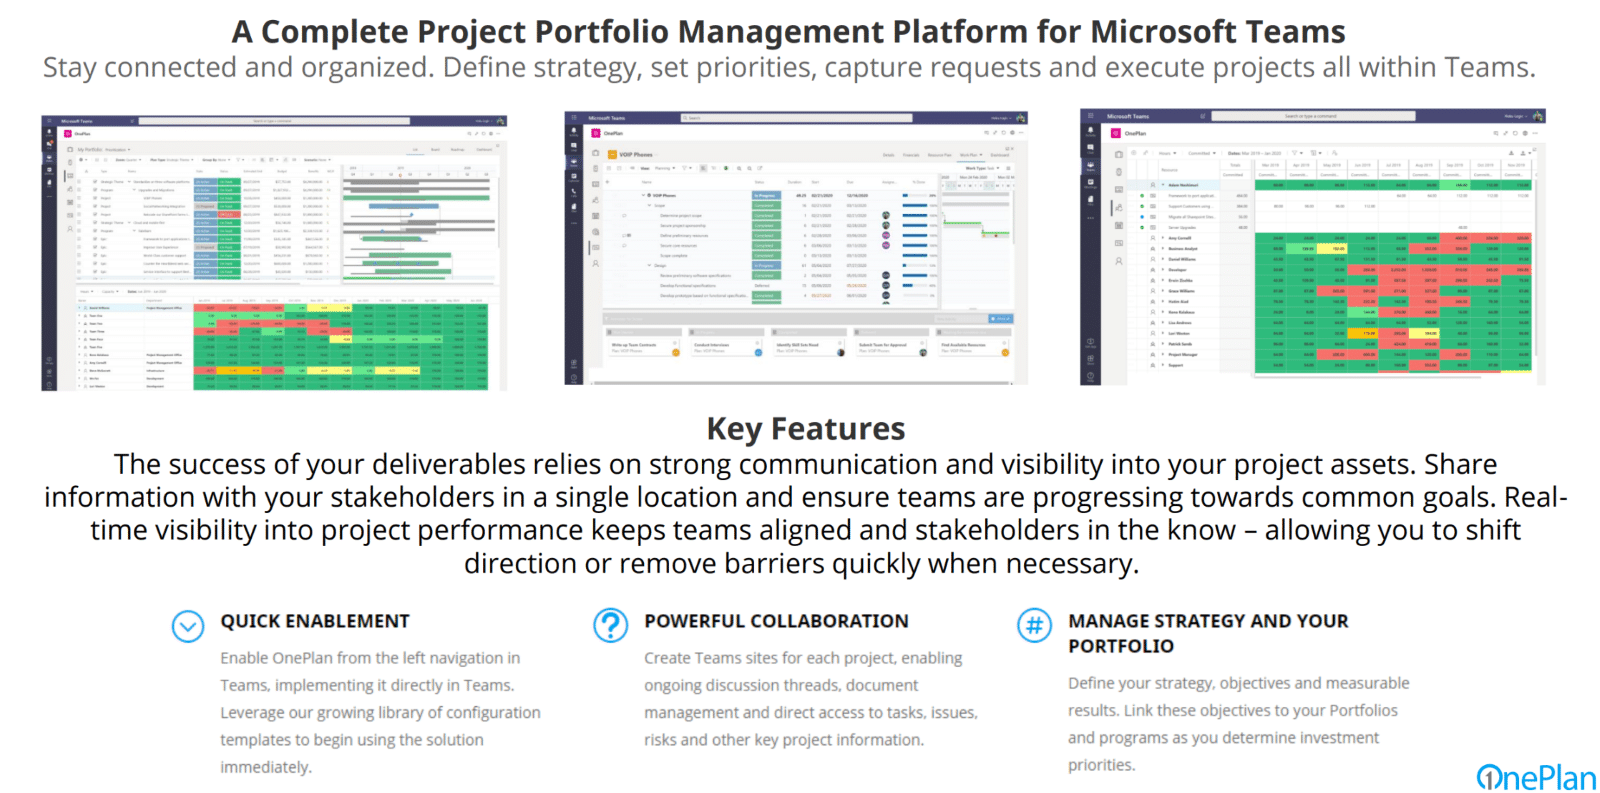
Task: Open the Hours dropdown in right screenshot toolbar
Action: point(1167,153)
